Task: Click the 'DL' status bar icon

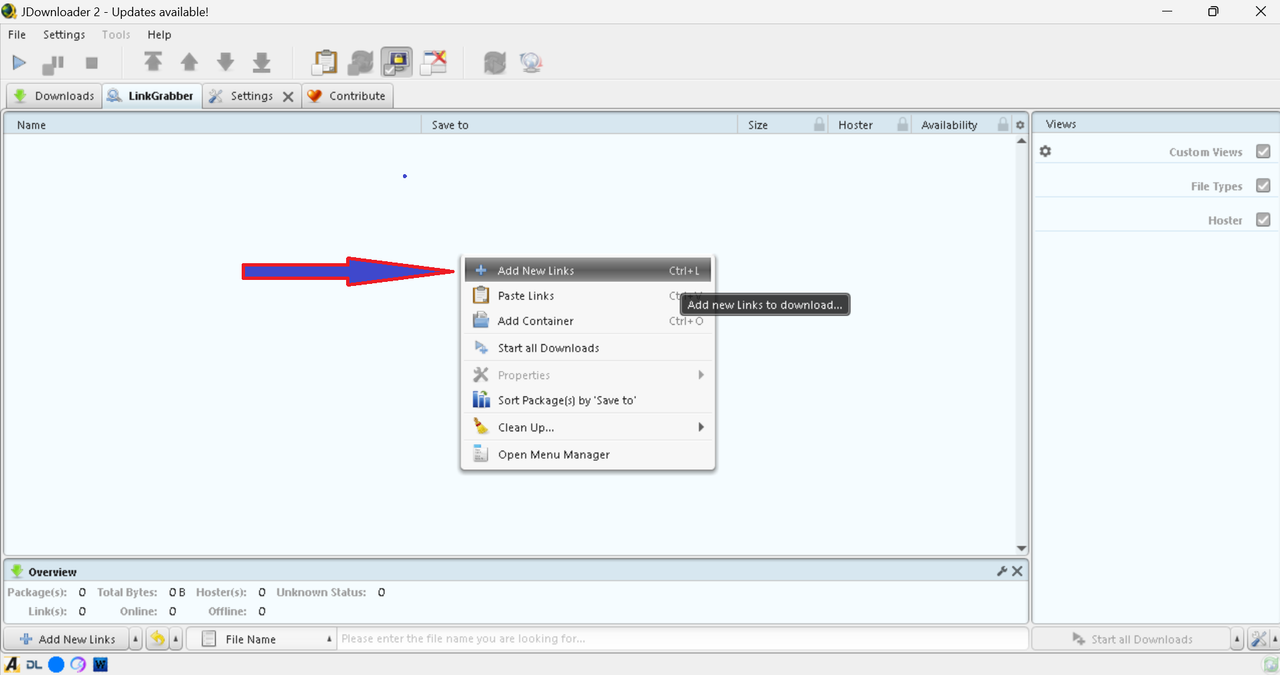Action: coord(34,664)
